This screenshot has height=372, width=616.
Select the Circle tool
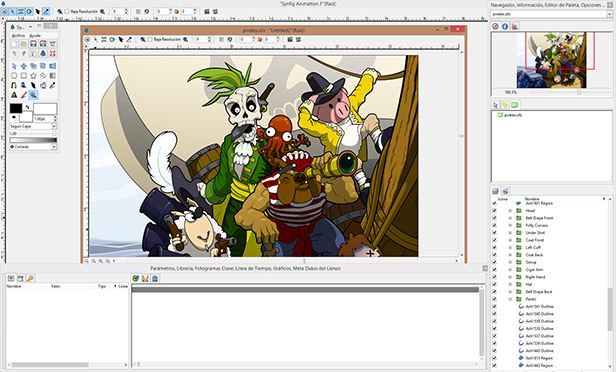pos(14,76)
